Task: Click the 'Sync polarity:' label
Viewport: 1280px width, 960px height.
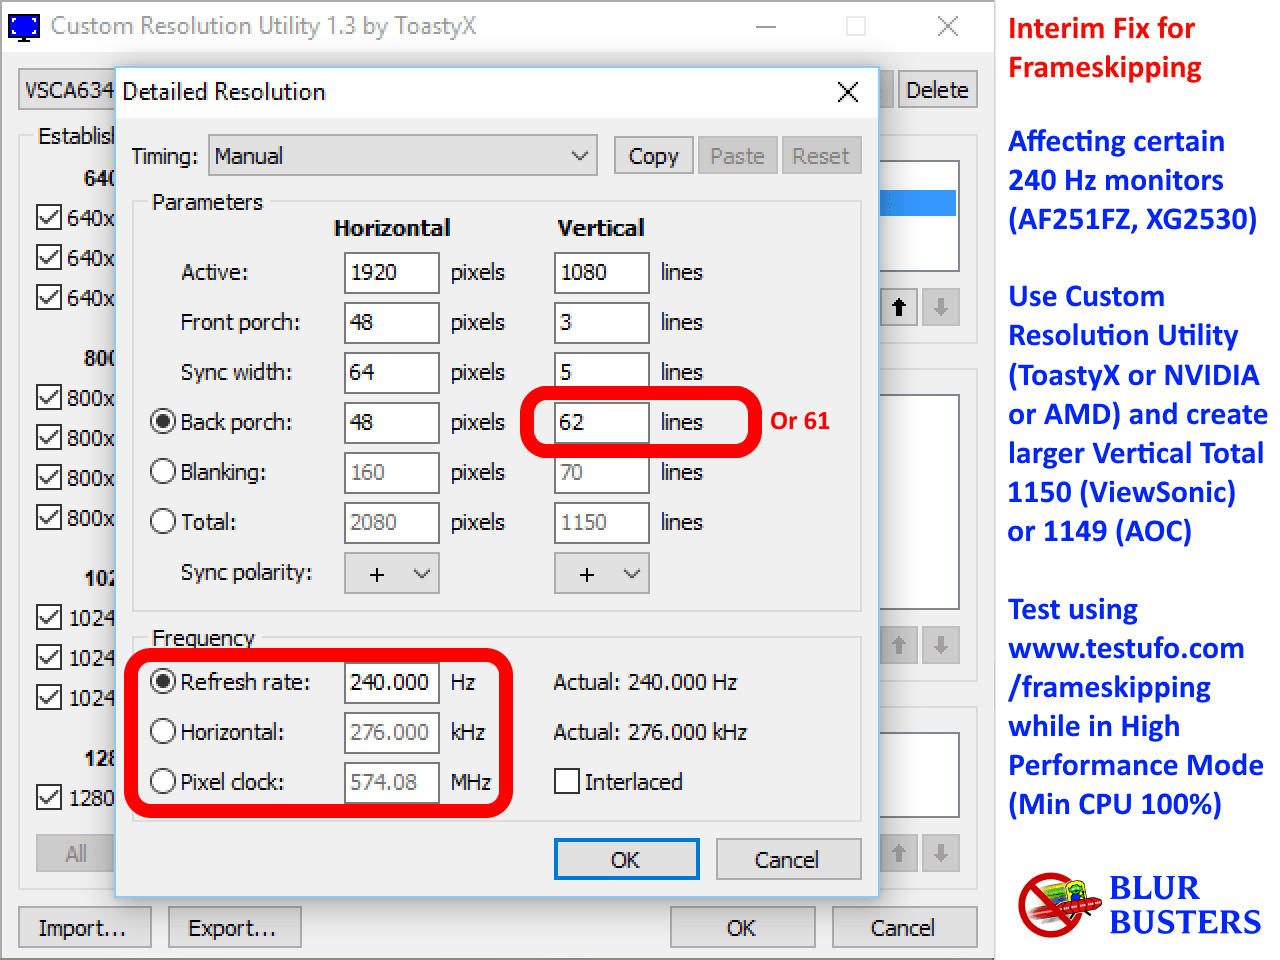Action: point(246,572)
